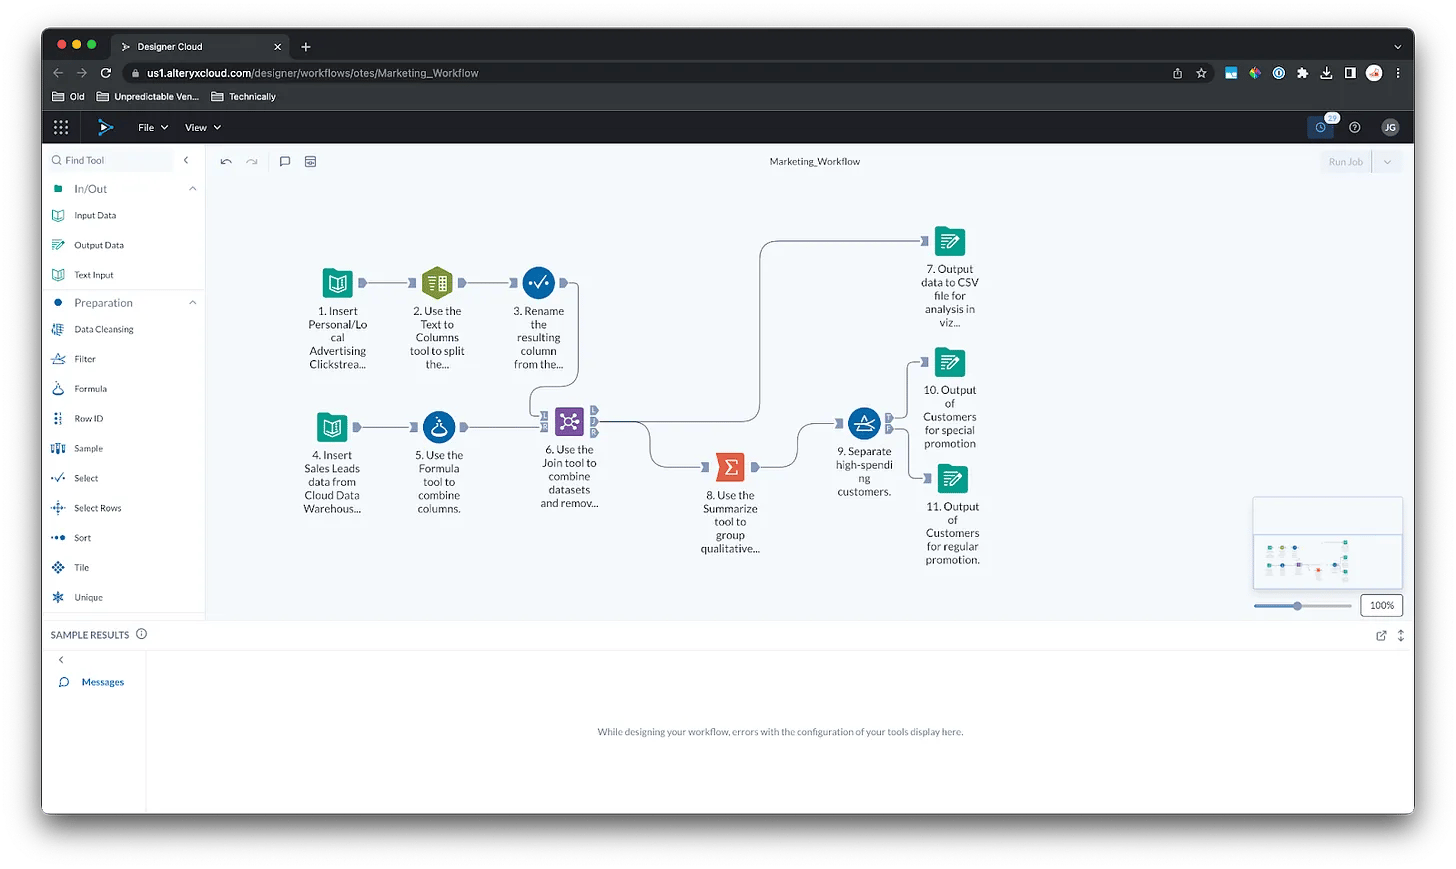
Task: Collapse the Preparation tool category
Action: 192,302
